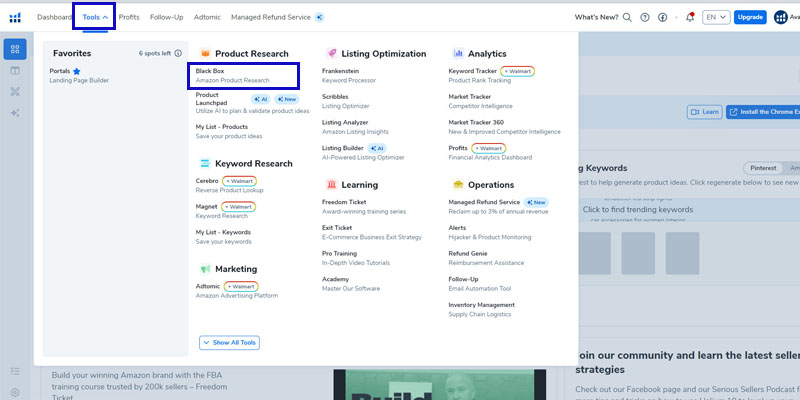The image size is (800, 400).
Task: Open the notifications bell icon
Action: point(690,17)
